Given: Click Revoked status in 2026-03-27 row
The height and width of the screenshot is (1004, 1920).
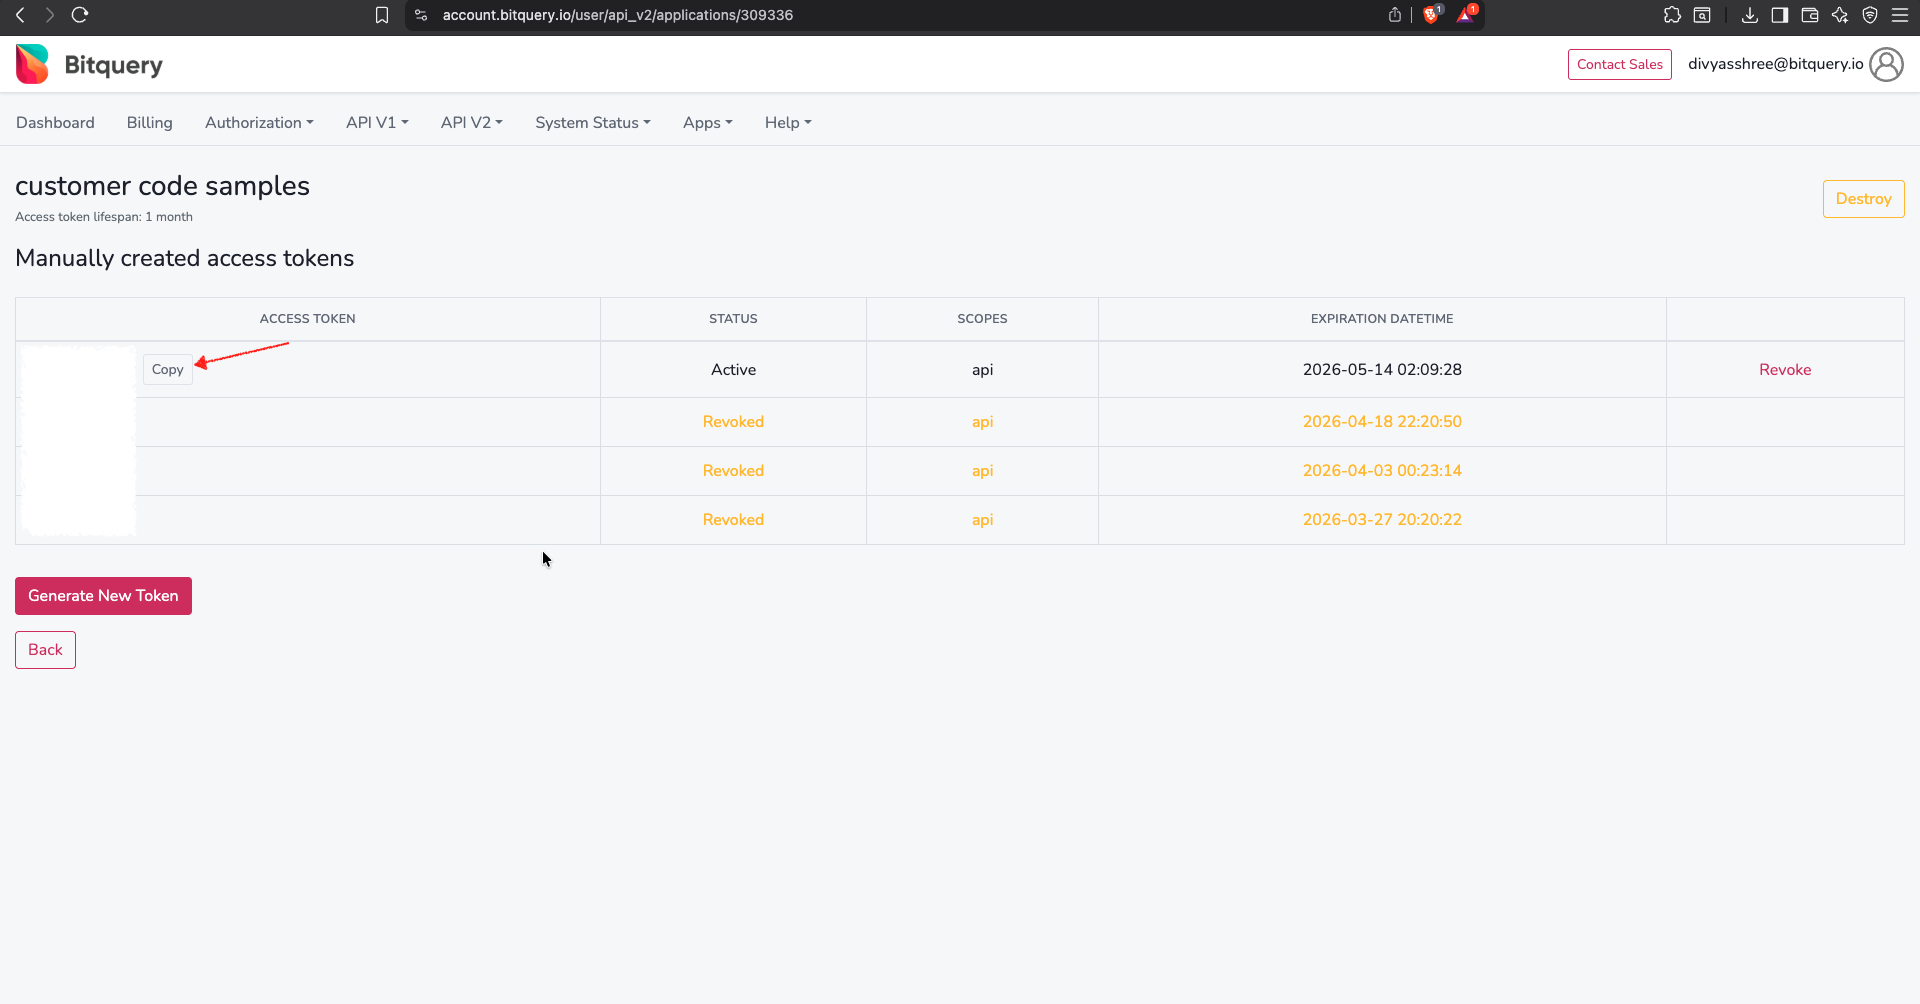Looking at the screenshot, I should click(x=733, y=520).
